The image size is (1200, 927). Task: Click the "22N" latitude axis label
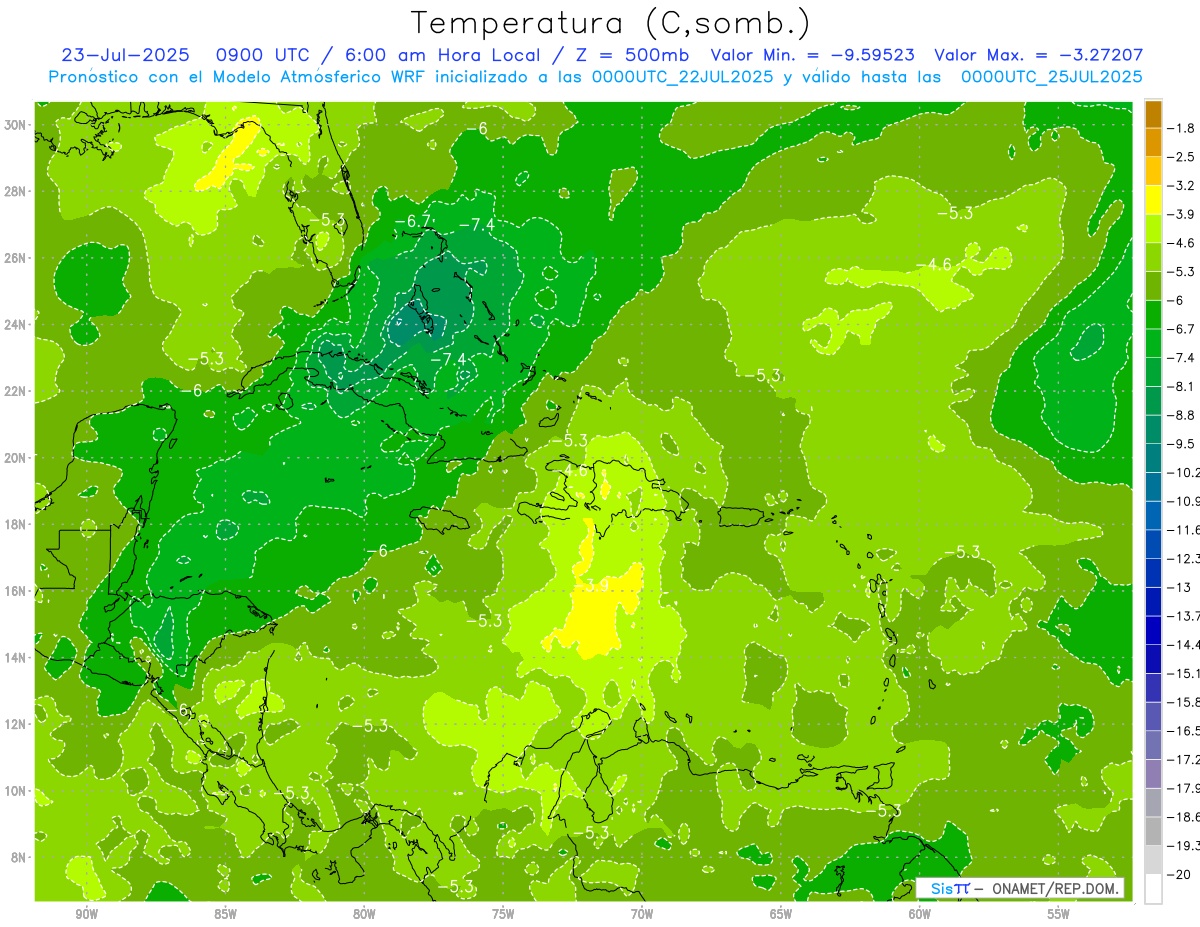point(16,391)
